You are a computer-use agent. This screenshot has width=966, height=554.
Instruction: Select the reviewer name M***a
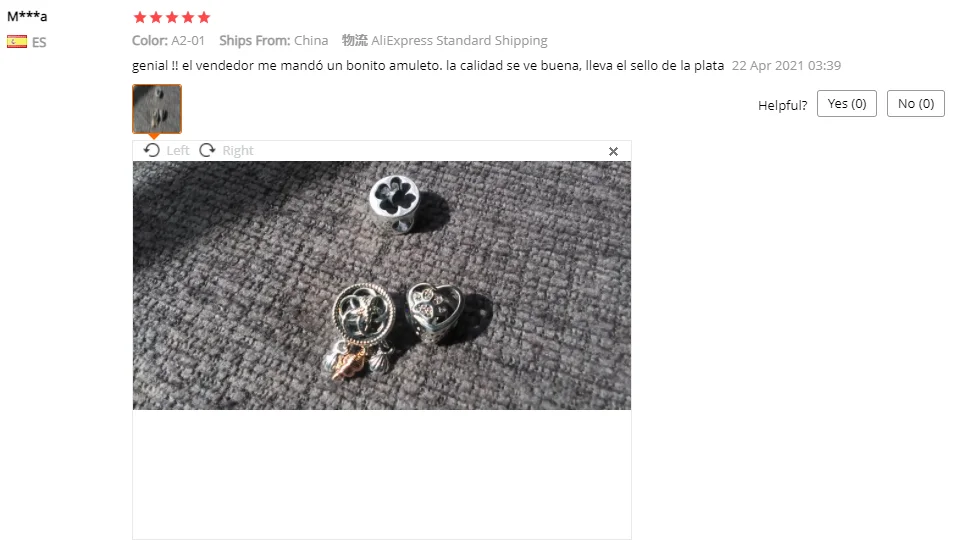coord(27,16)
